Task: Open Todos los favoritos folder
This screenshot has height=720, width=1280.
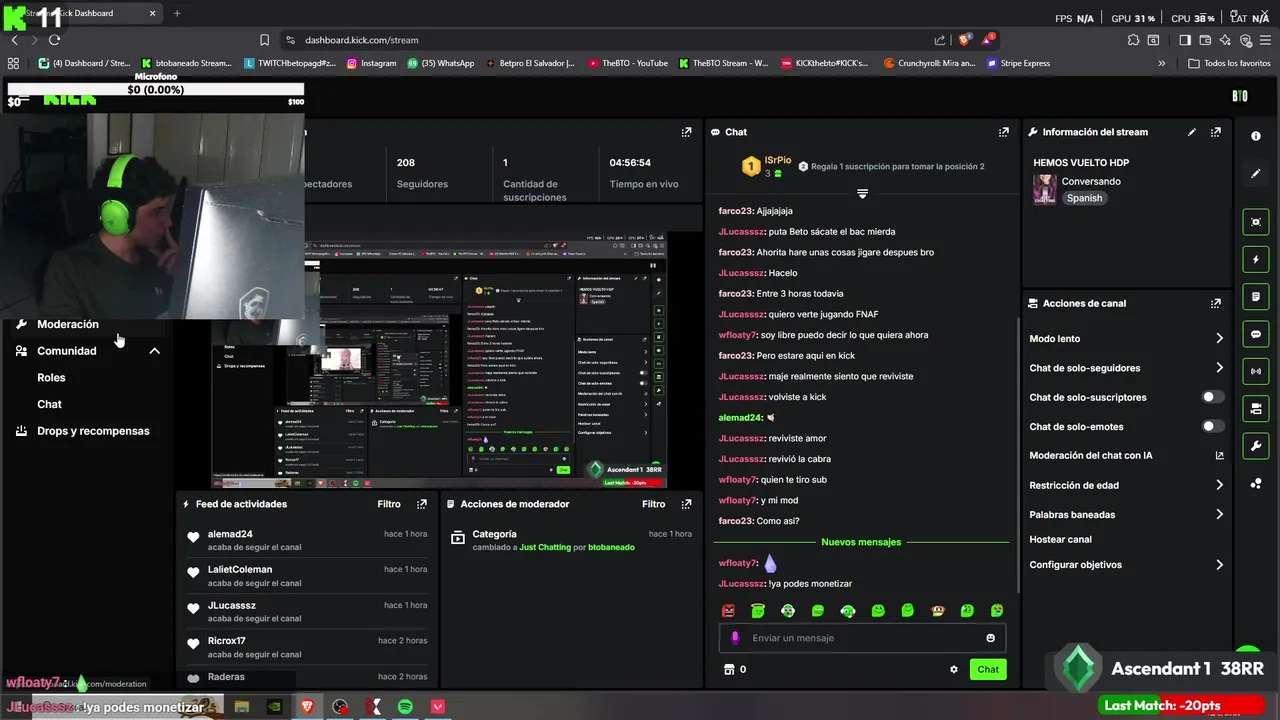Action: pos(1229,63)
